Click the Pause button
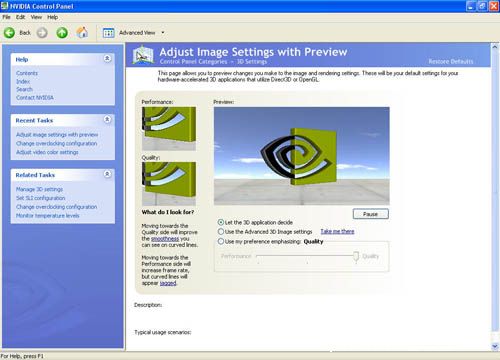This screenshot has width=500, height=360. (x=370, y=214)
